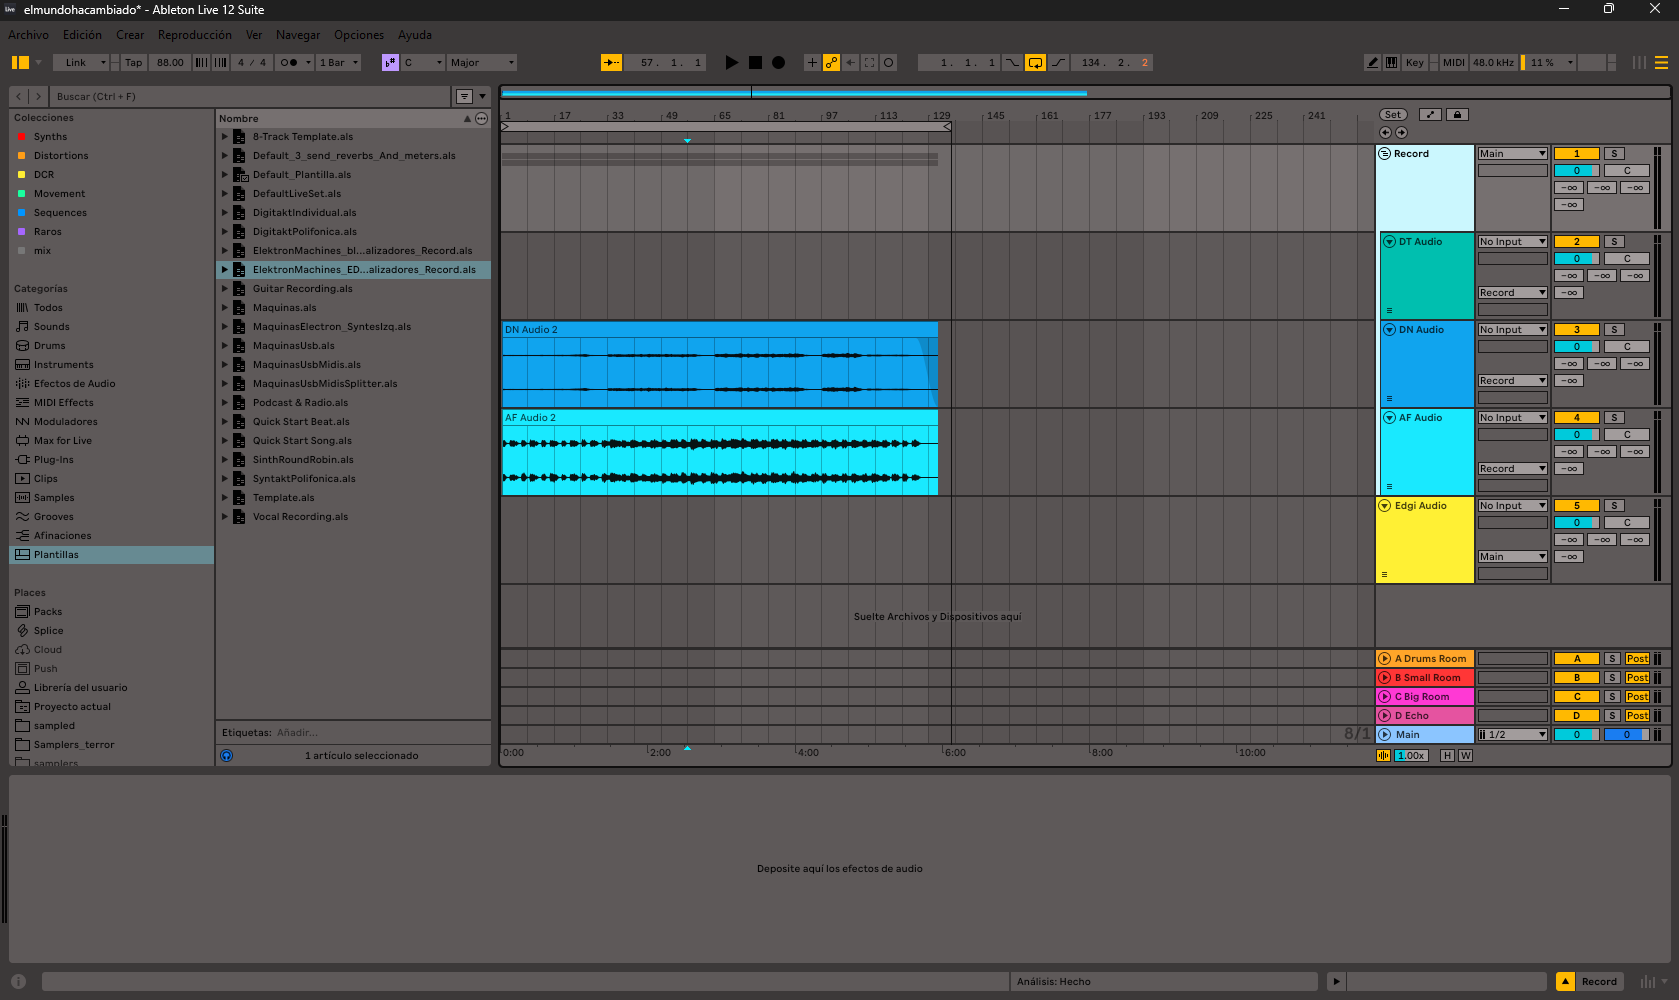Image resolution: width=1679 pixels, height=1000 pixels.
Task: Toggle Post button on A Drums Room
Action: point(1637,659)
